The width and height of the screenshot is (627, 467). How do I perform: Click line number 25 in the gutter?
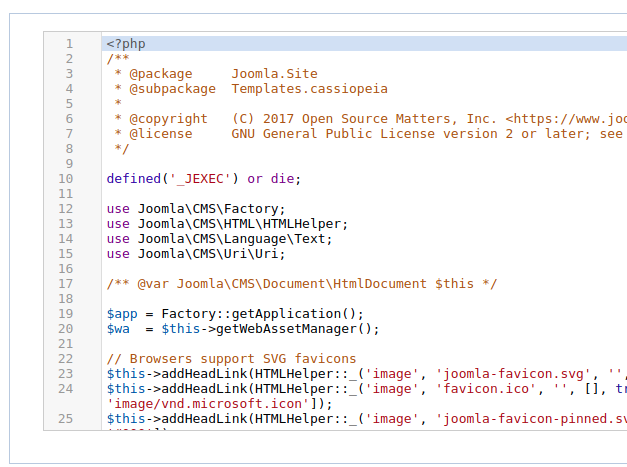point(66,419)
